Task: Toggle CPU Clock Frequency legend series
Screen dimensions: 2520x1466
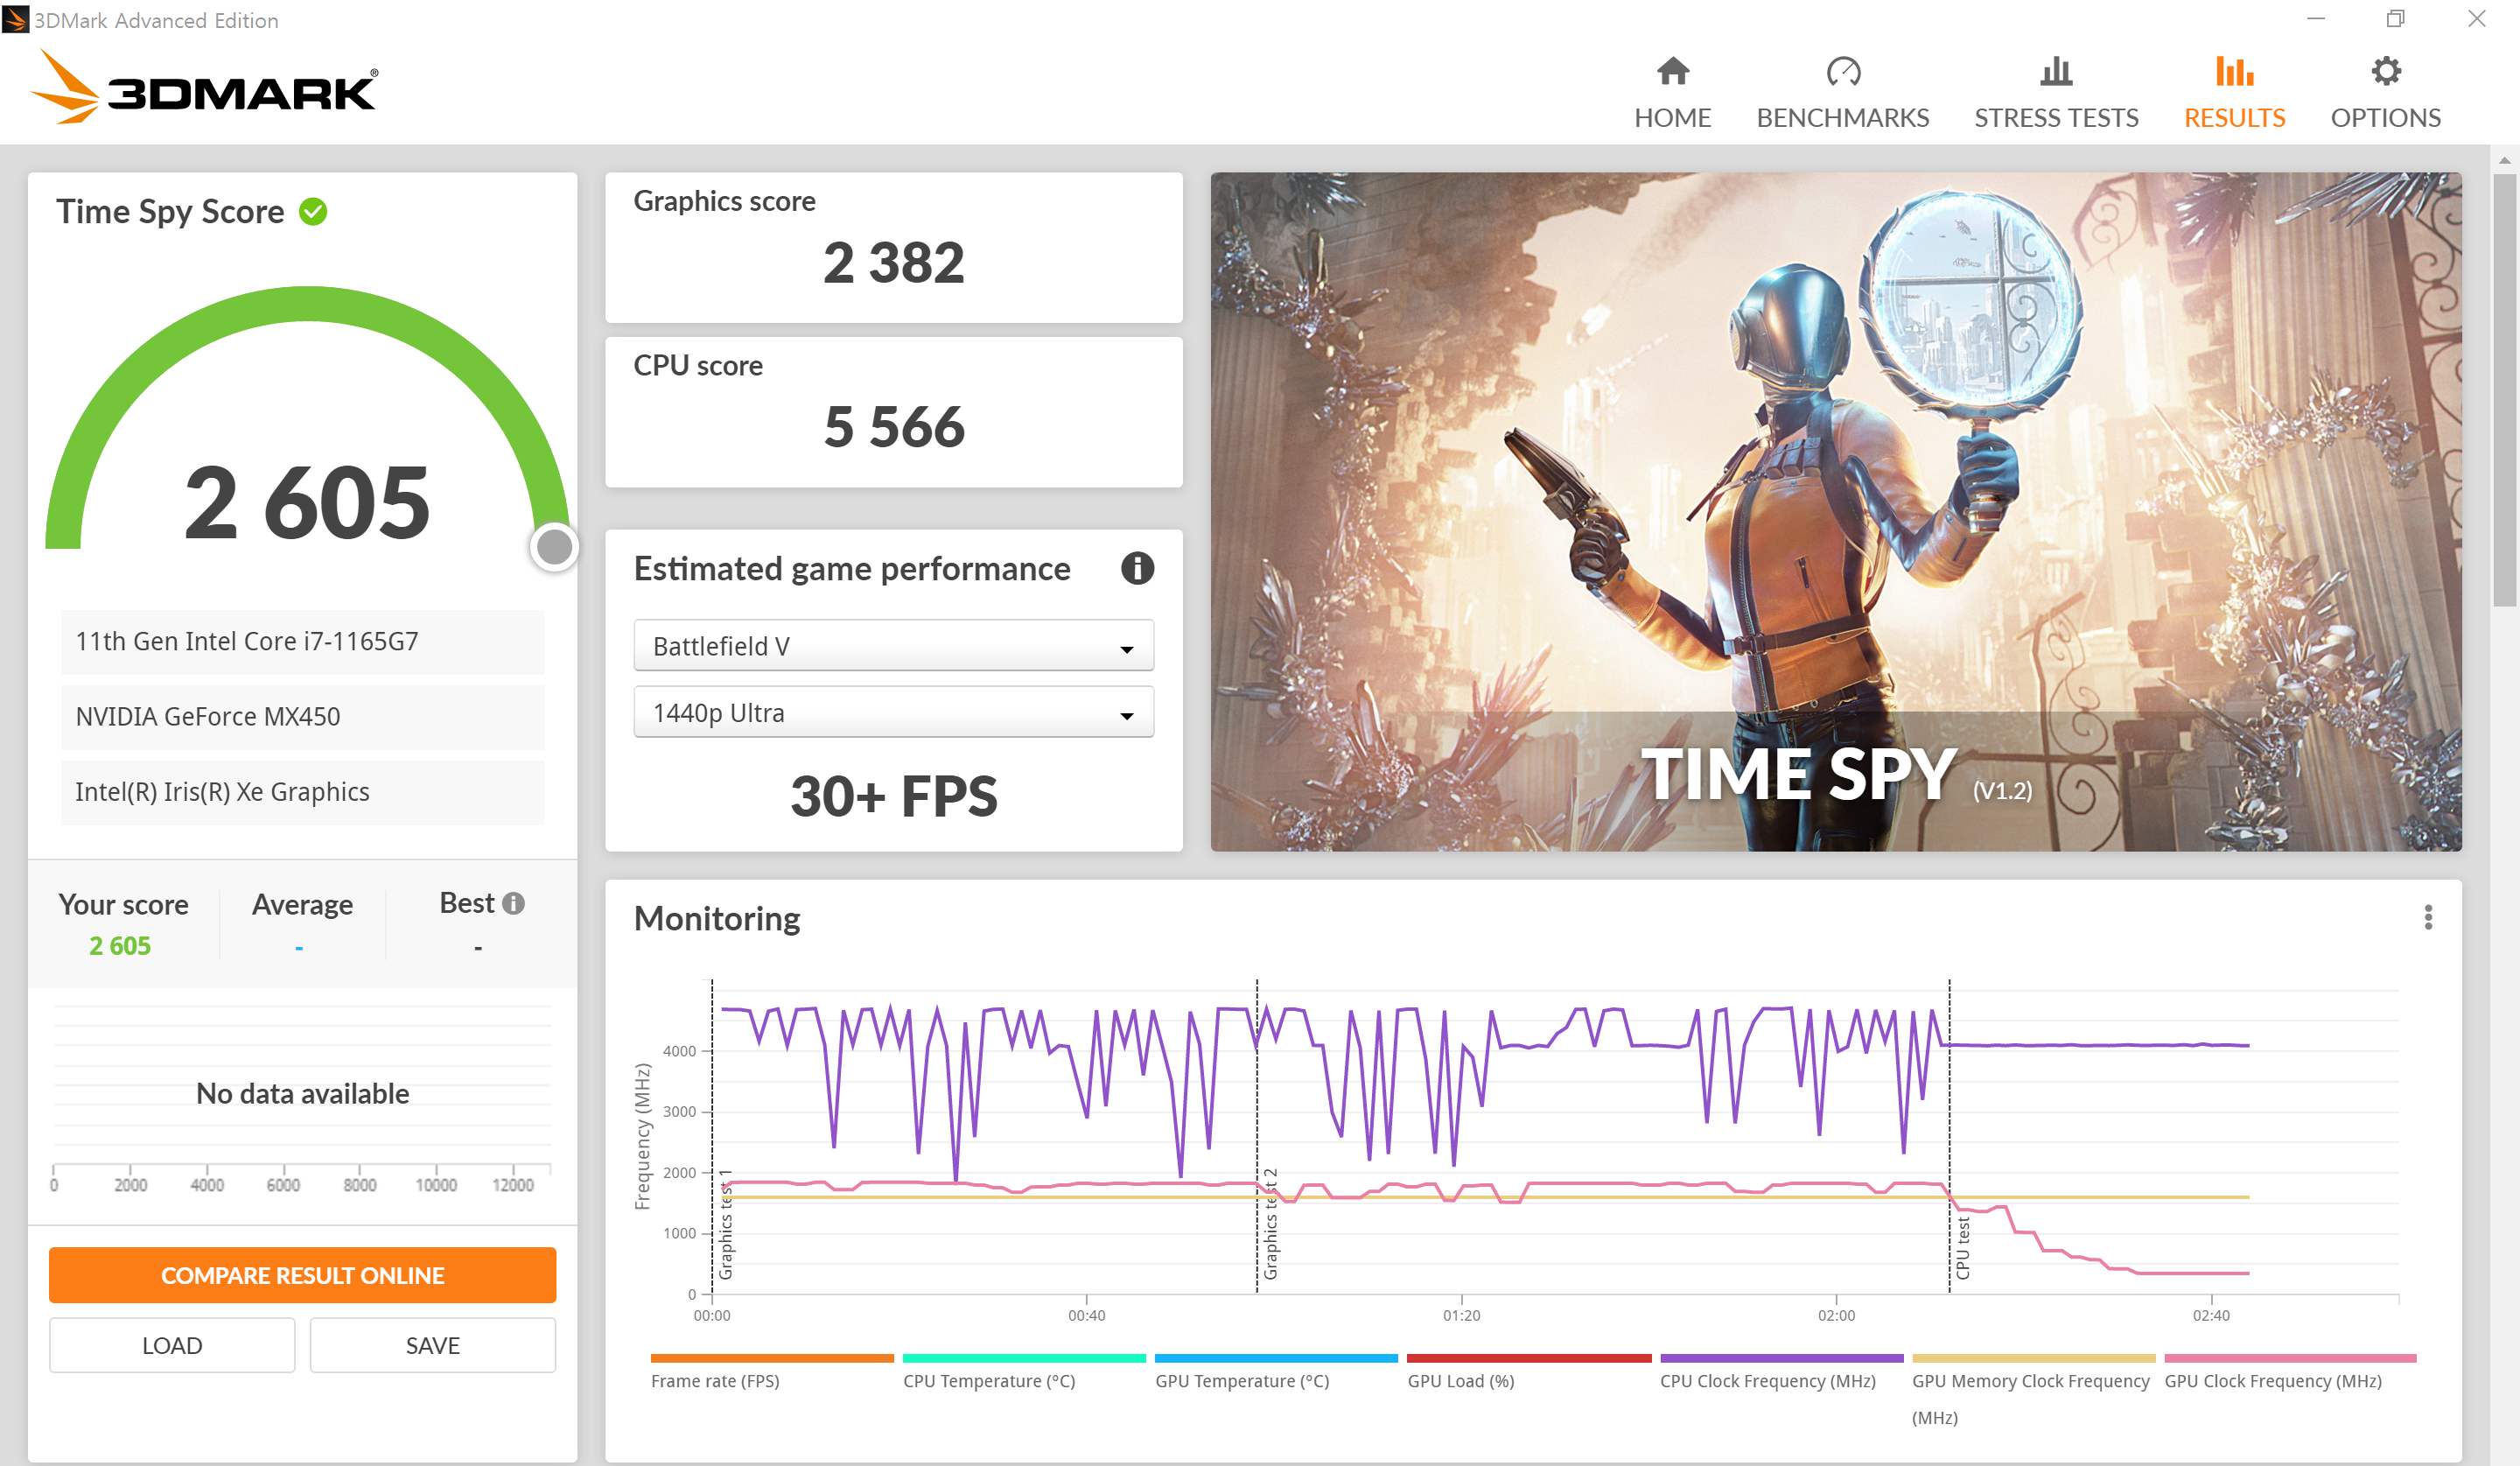Action: [1767, 1380]
